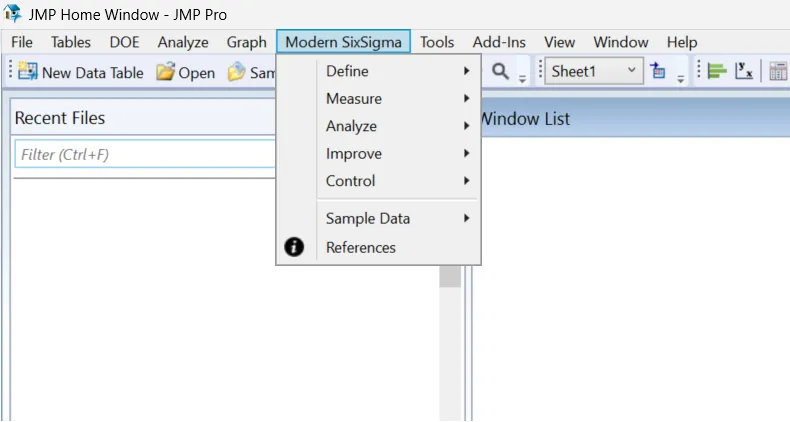This screenshot has width=790, height=422.
Task: Open the File menu
Action: pyautogui.click(x=22, y=42)
